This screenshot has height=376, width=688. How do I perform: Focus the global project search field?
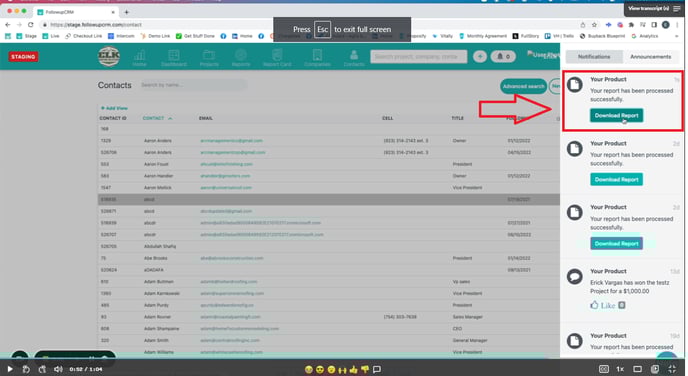419,57
